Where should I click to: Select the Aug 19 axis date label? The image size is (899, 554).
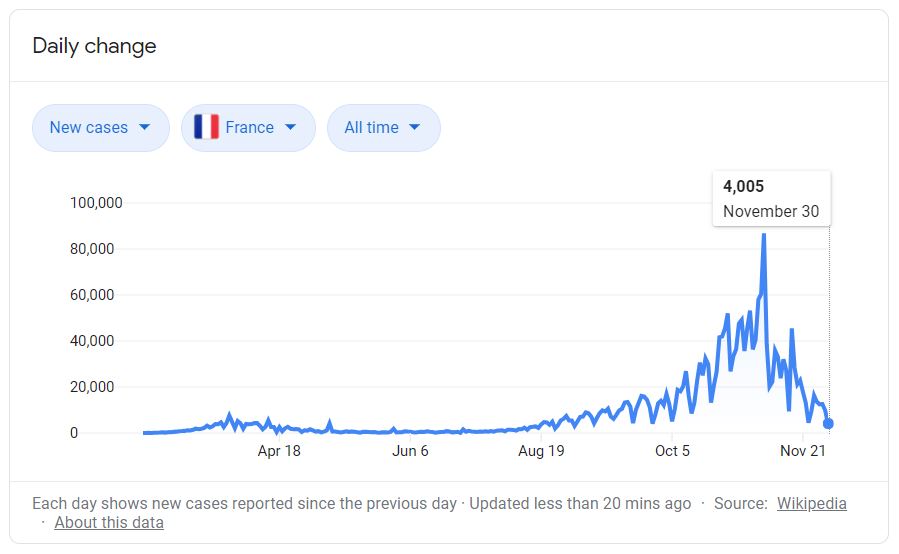coord(541,451)
